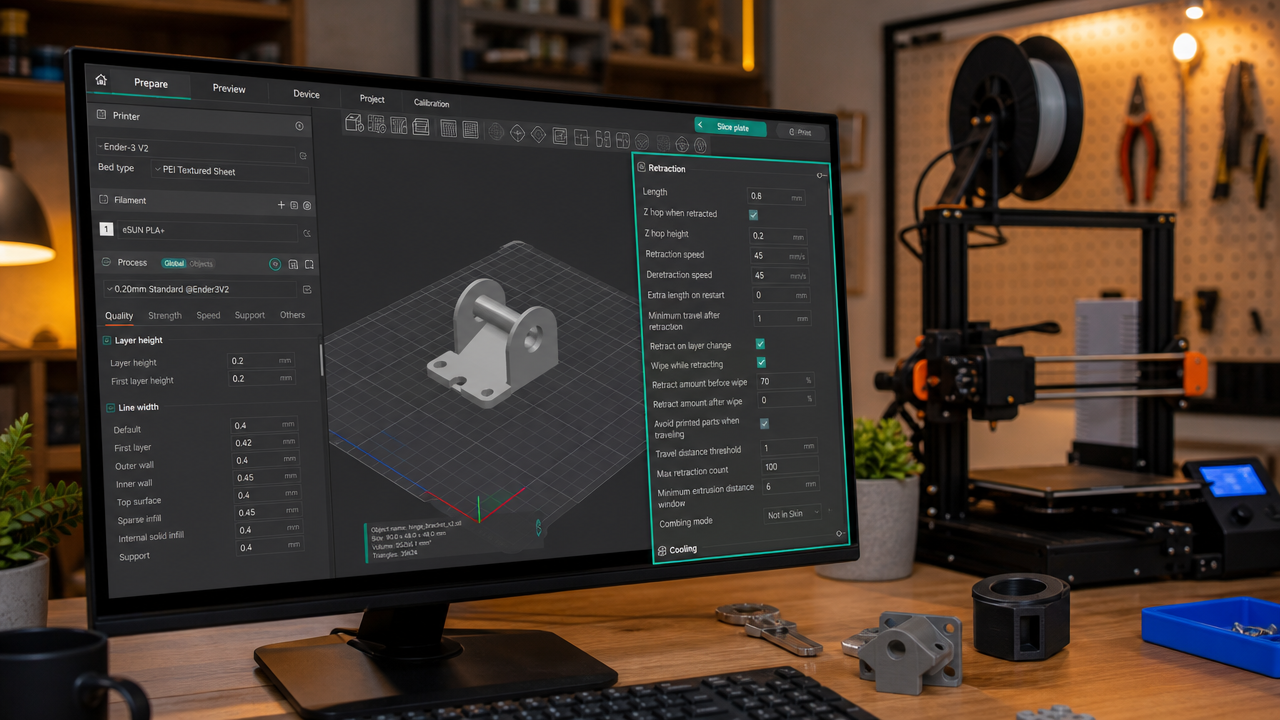Click the Printer section icon
Viewport: 1280px width, 720px height.
click(102, 114)
